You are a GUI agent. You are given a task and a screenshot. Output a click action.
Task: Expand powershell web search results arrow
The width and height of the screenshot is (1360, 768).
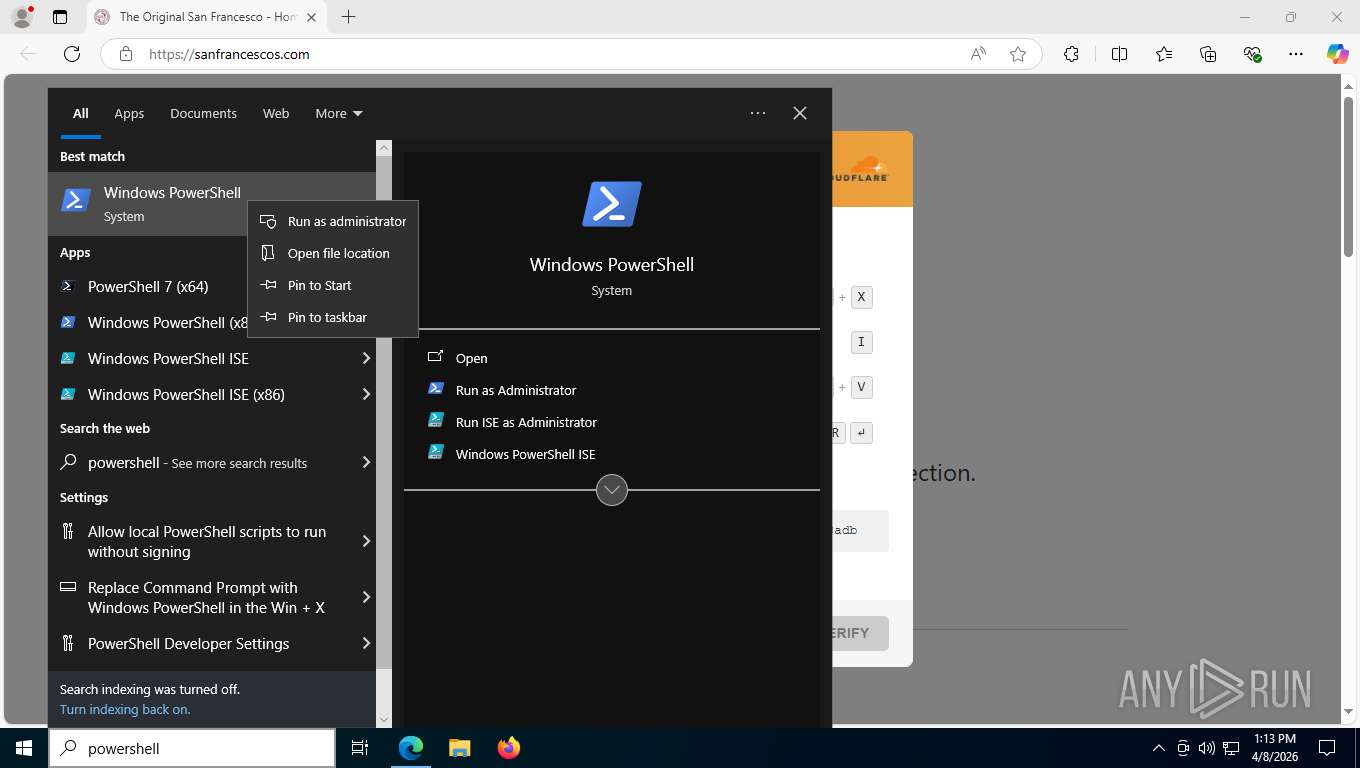tap(366, 462)
